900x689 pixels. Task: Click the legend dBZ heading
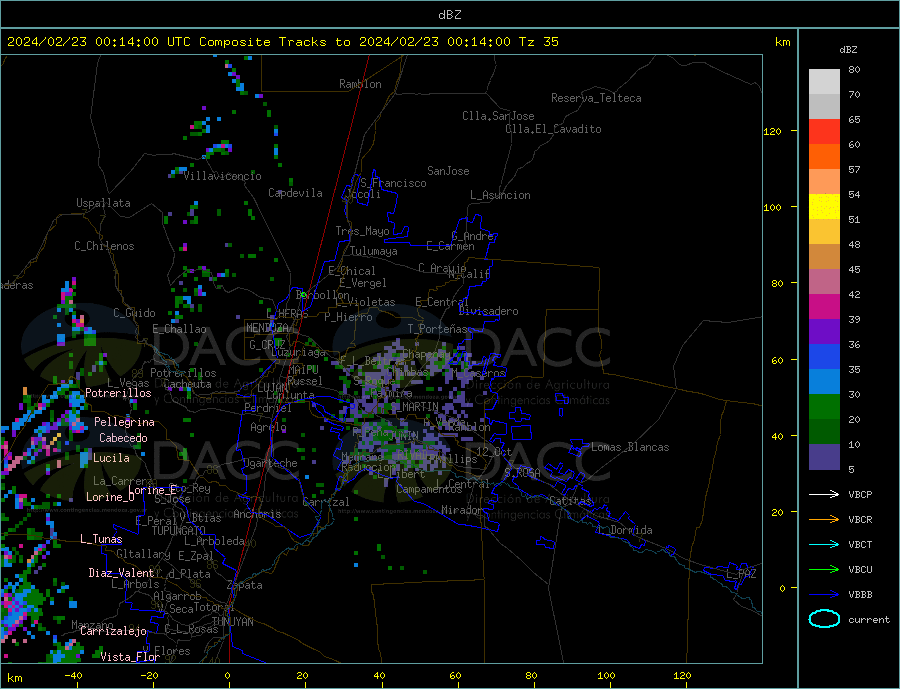pos(848,50)
